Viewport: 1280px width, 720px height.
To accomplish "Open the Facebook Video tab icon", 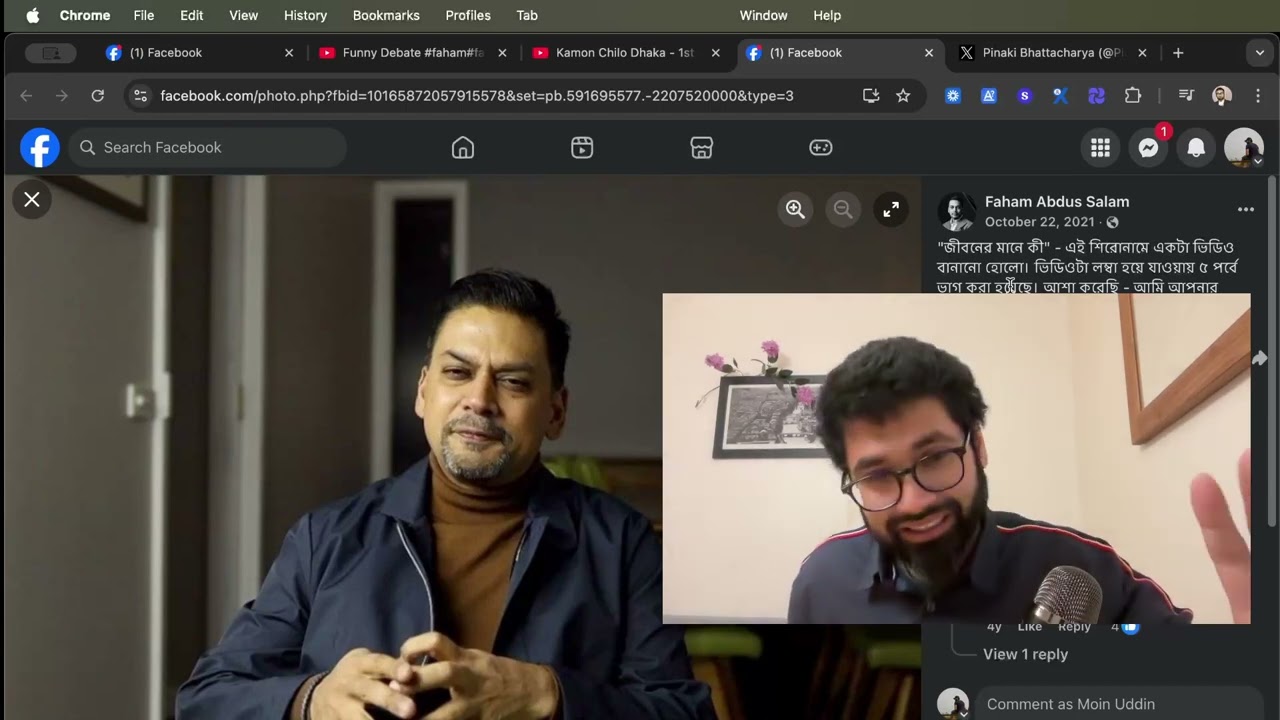I will (x=582, y=148).
